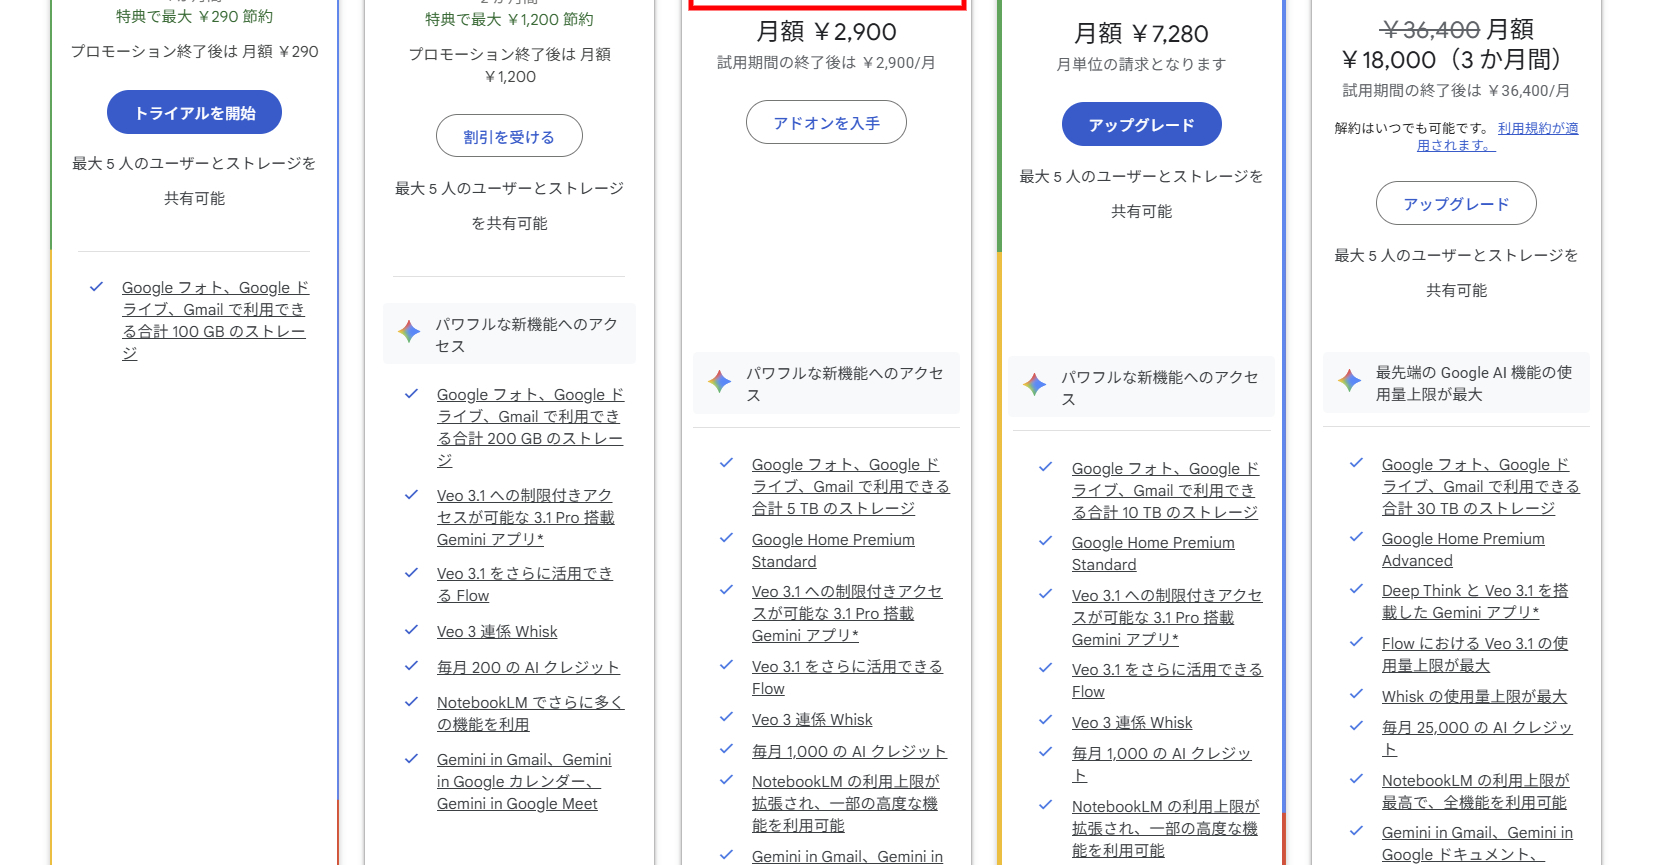1654x865 pixels.
Task: Follow the Whisk の使用量上限が最大 link
Action: coord(1473,697)
